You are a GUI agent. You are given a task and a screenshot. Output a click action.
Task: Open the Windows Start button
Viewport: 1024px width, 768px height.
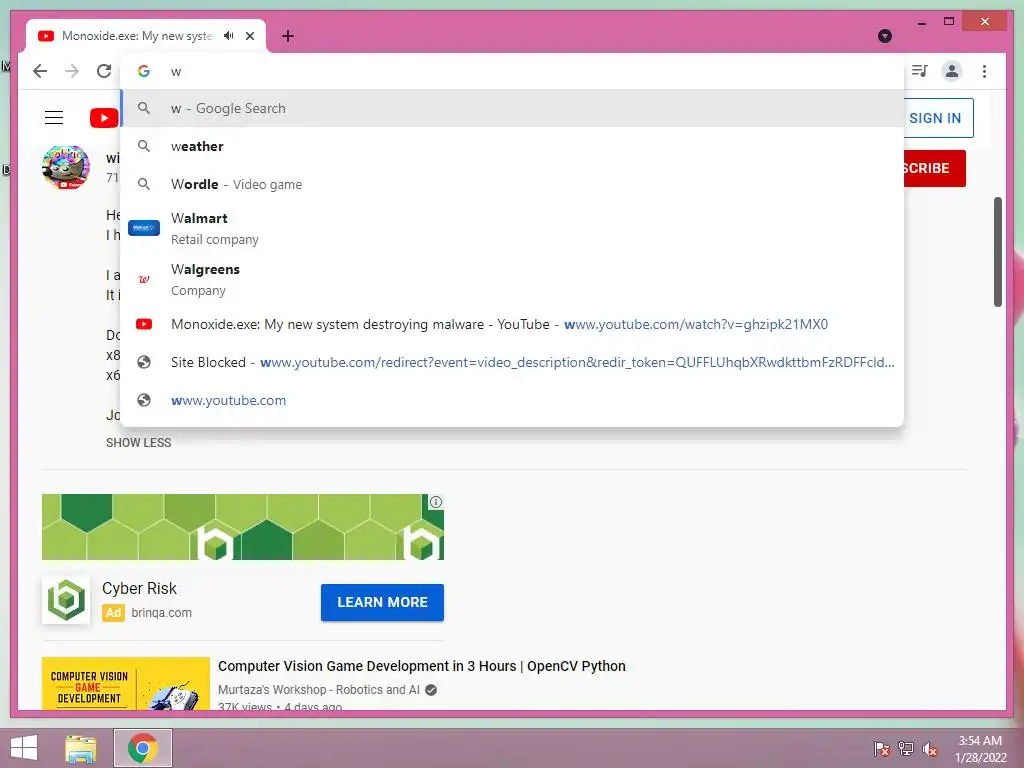click(24, 748)
